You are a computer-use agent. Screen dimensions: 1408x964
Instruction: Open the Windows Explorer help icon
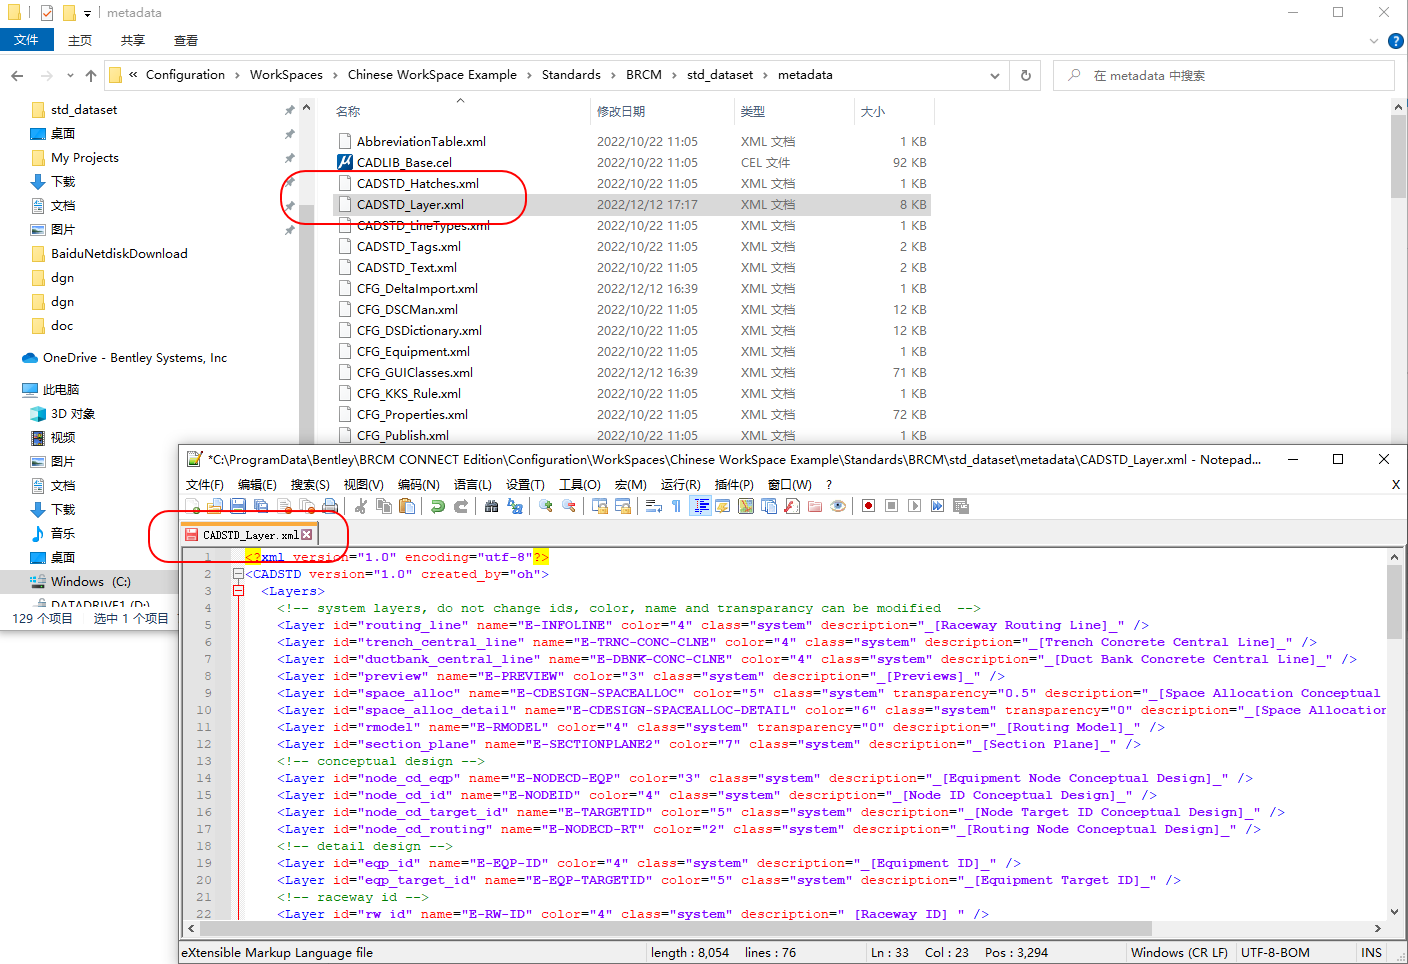(x=1396, y=41)
